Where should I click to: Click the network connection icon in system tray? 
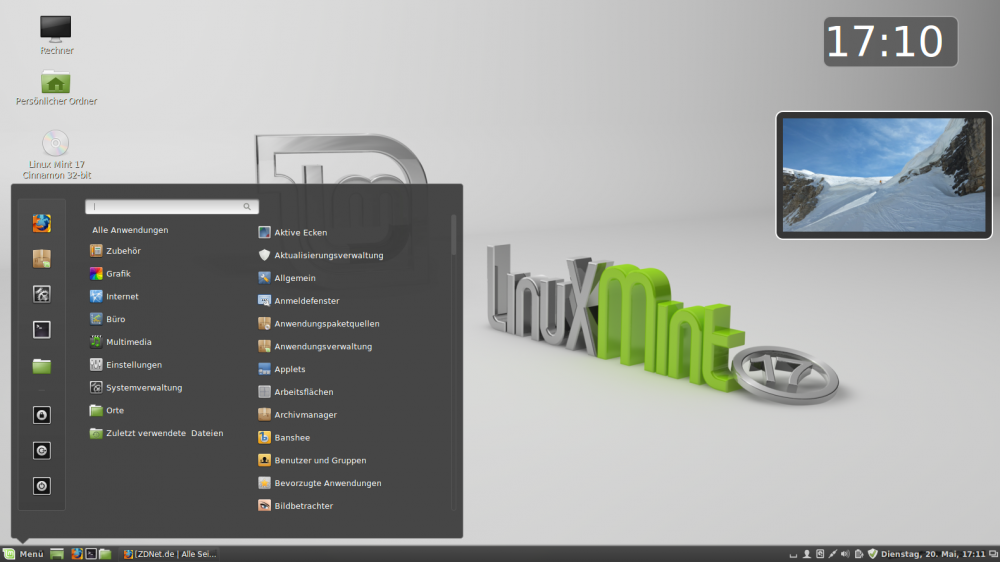coord(832,554)
